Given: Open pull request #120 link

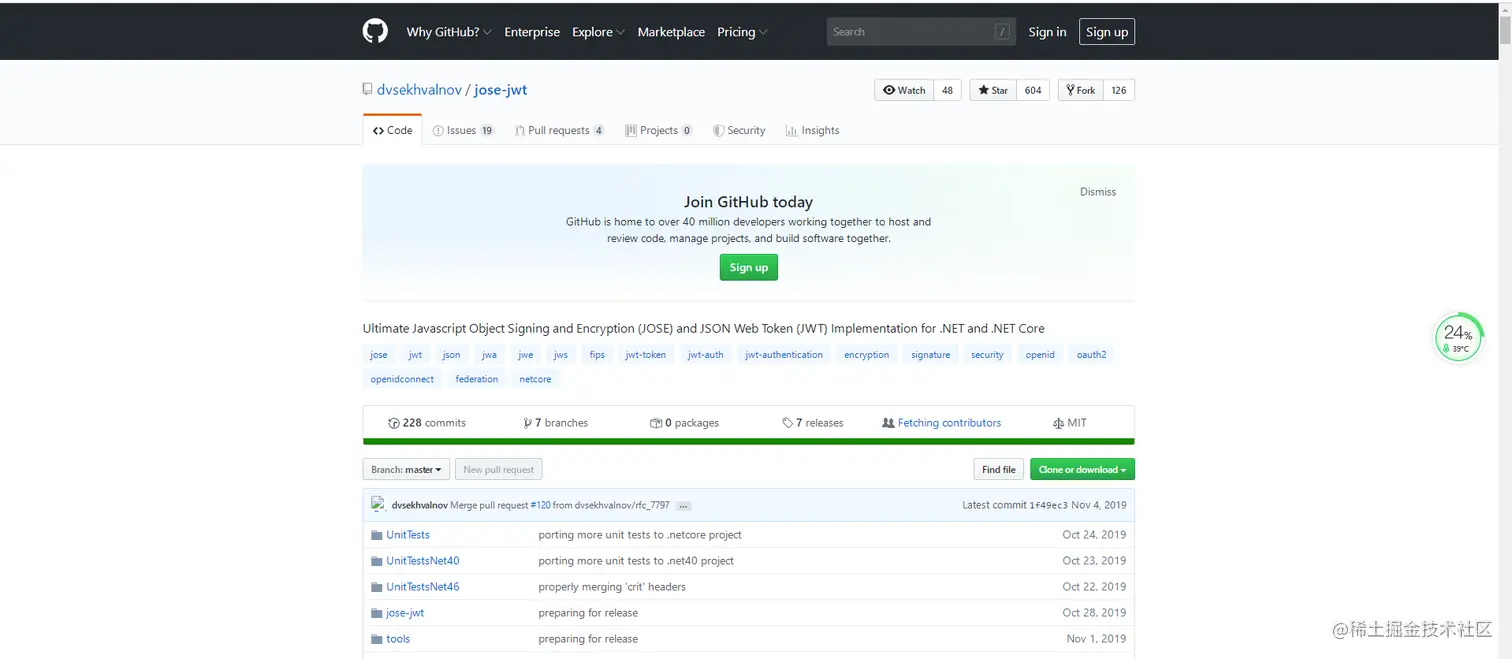Looking at the screenshot, I should [x=540, y=506].
